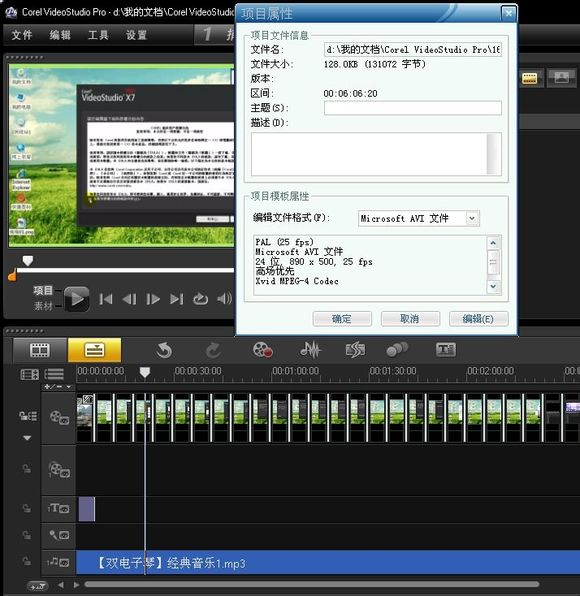The height and width of the screenshot is (596, 580).
Task: Click the 编辑(E) button in the dialog
Action: click(x=478, y=319)
